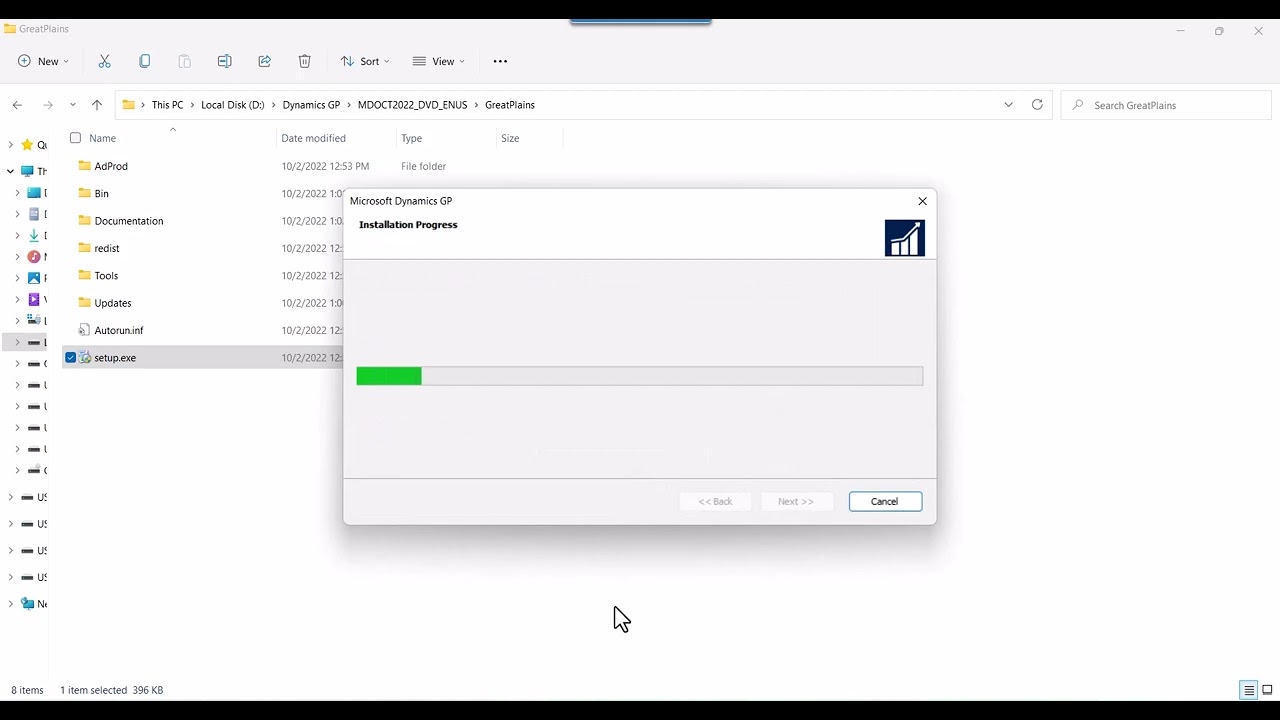Sort by Type column header
The width and height of the screenshot is (1280, 720).
tap(412, 138)
